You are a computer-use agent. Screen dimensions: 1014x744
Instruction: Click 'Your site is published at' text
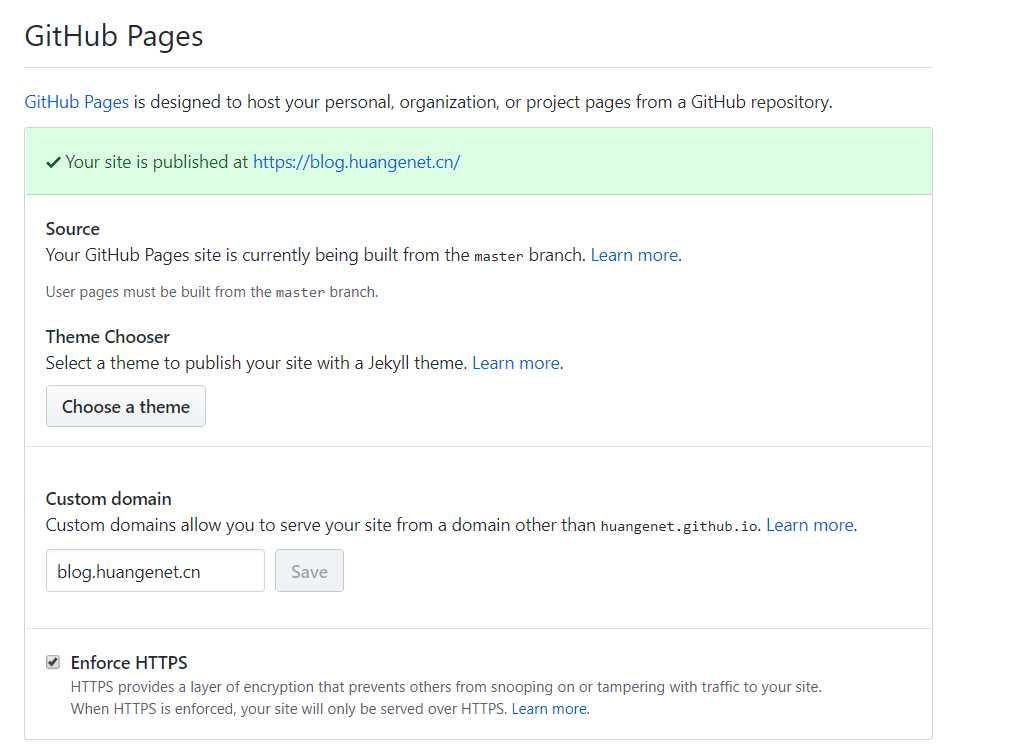pos(156,162)
